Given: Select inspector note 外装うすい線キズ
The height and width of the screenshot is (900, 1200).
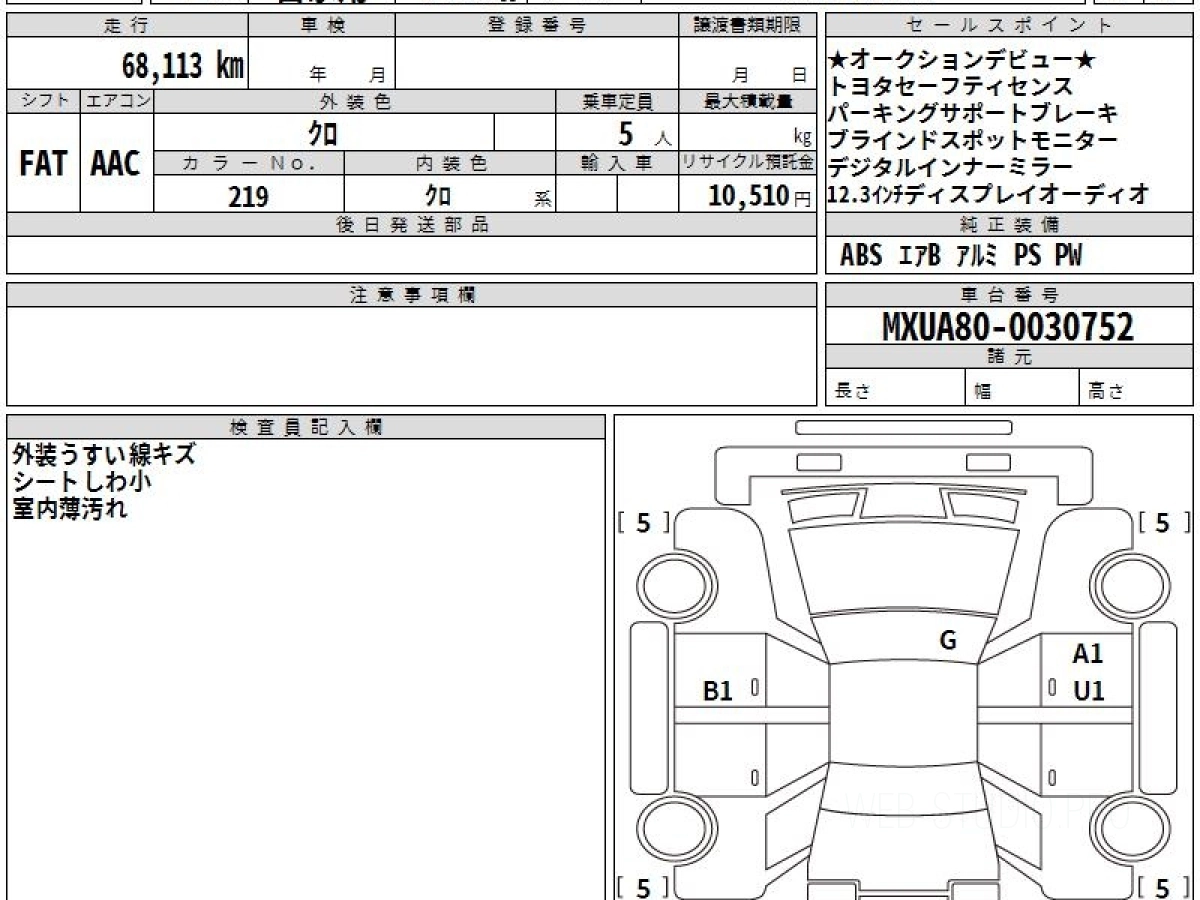Looking at the screenshot, I should point(104,455).
